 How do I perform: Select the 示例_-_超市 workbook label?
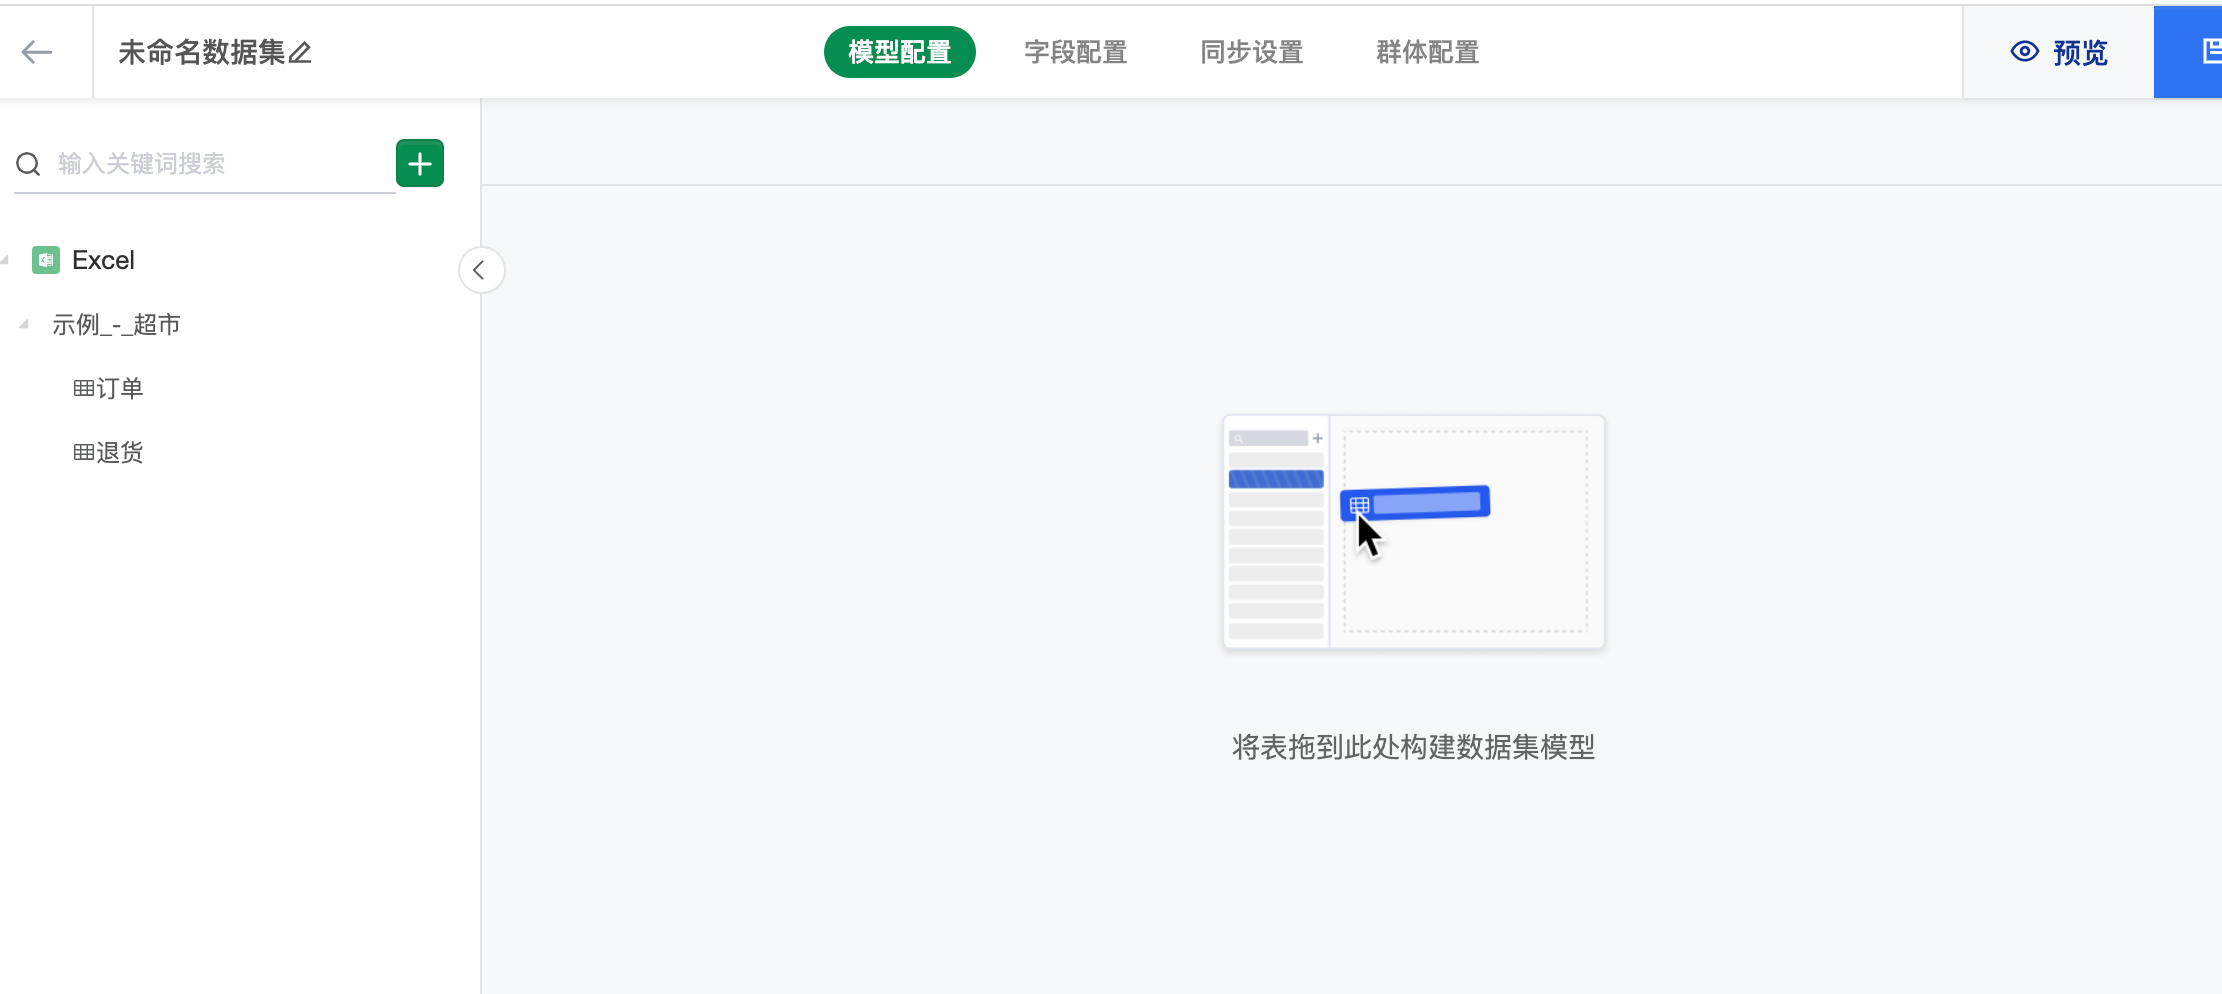[x=116, y=324]
